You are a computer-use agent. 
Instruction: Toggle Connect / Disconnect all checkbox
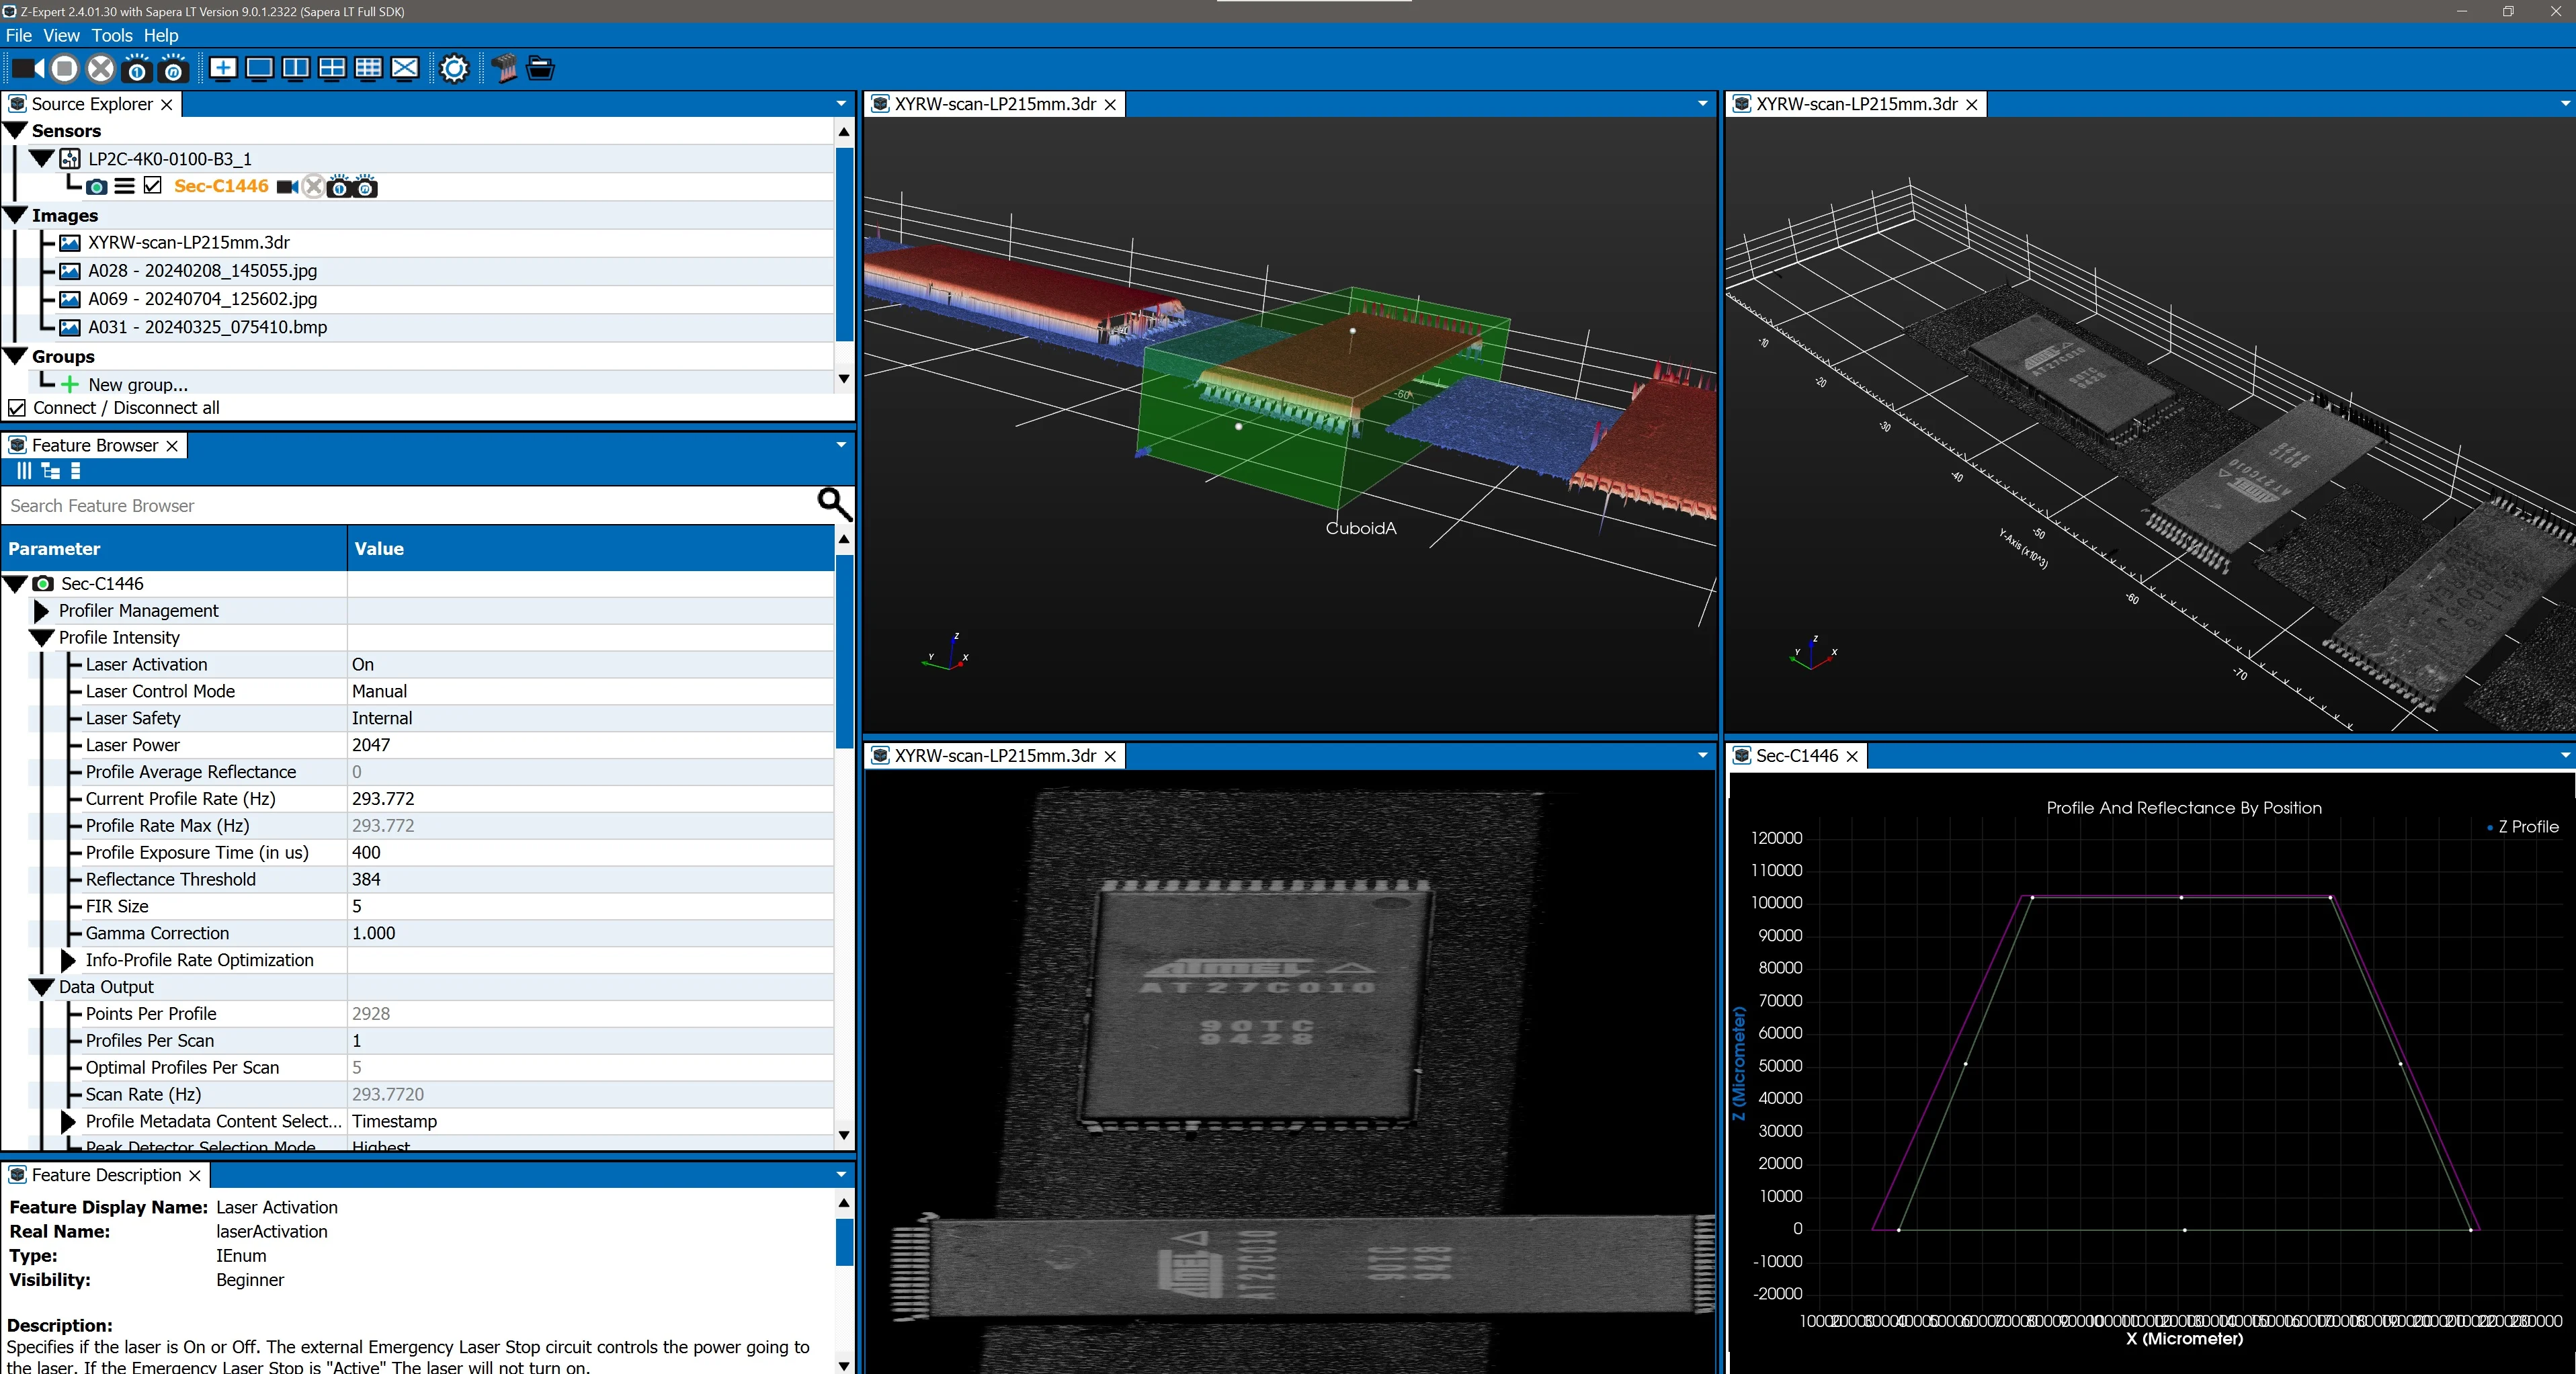pos(17,408)
